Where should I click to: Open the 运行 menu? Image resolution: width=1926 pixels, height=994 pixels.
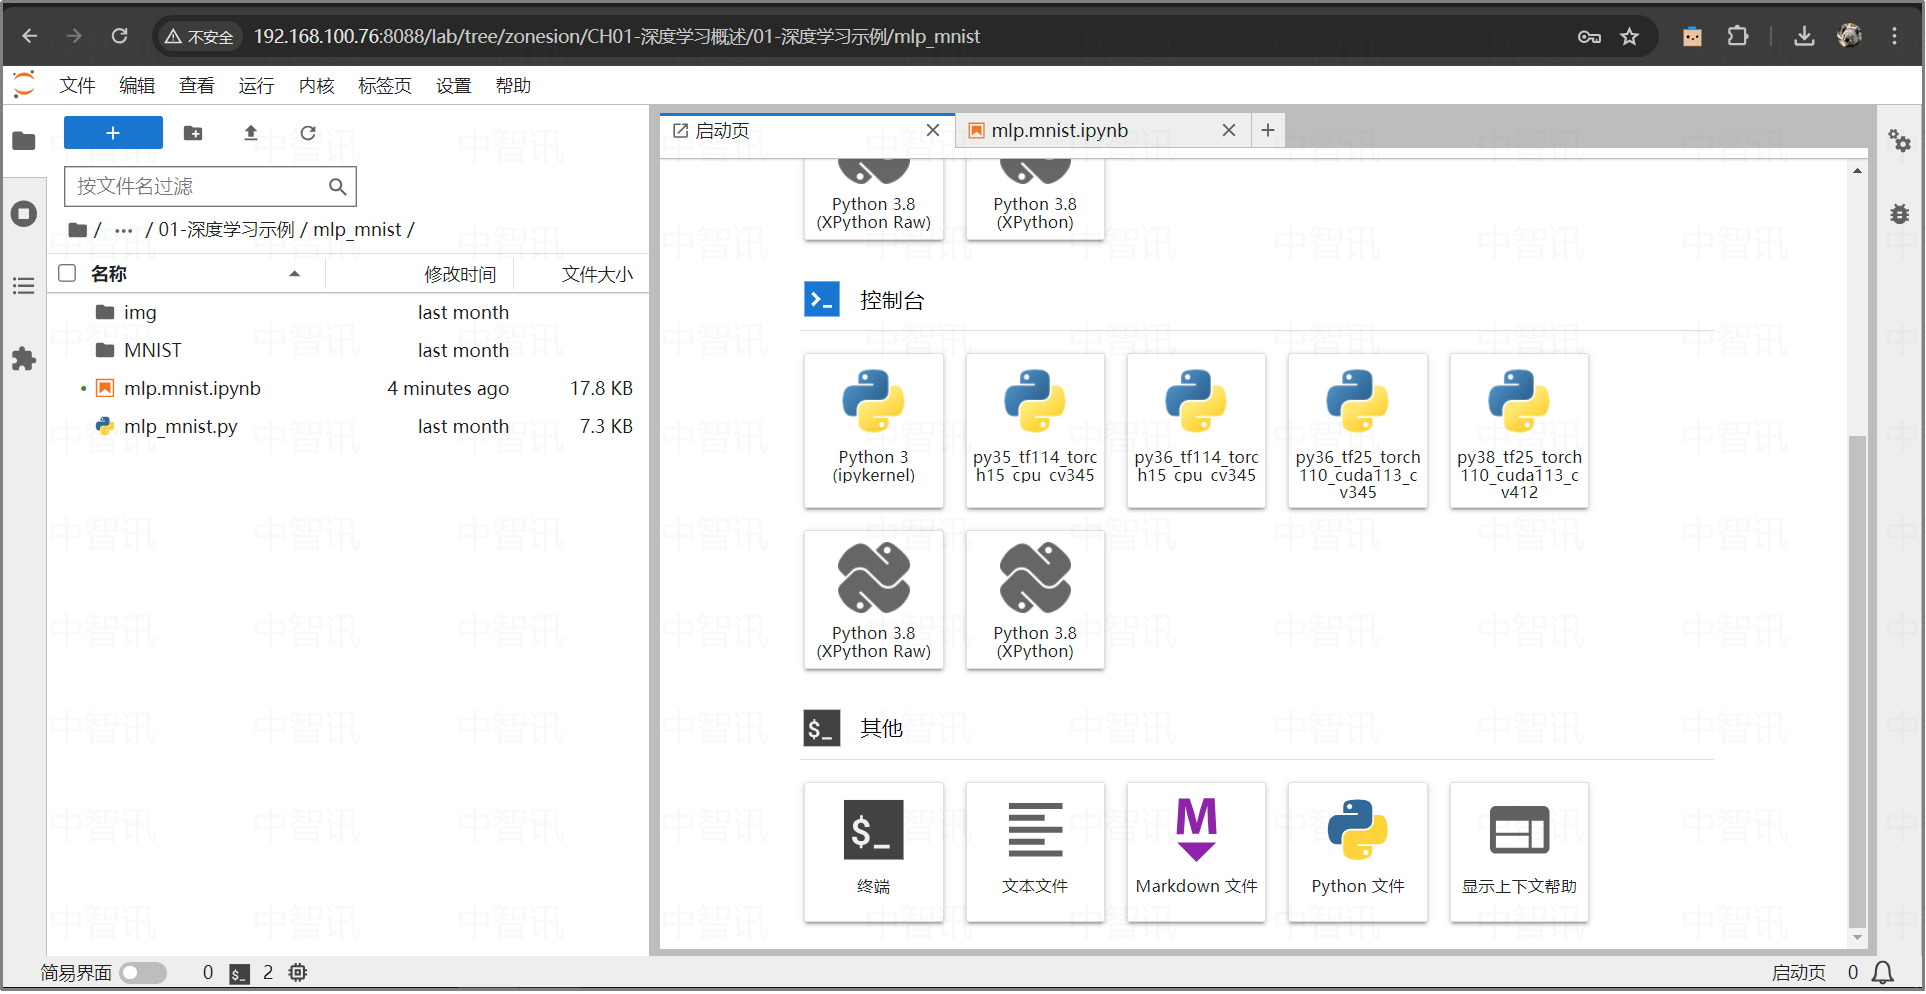click(x=256, y=86)
